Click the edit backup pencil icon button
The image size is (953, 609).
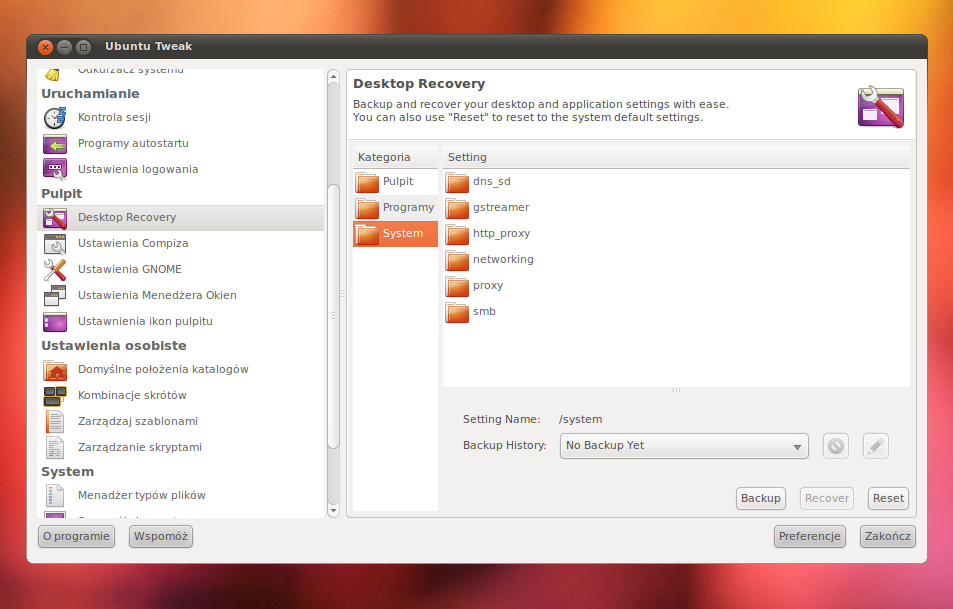(876, 446)
